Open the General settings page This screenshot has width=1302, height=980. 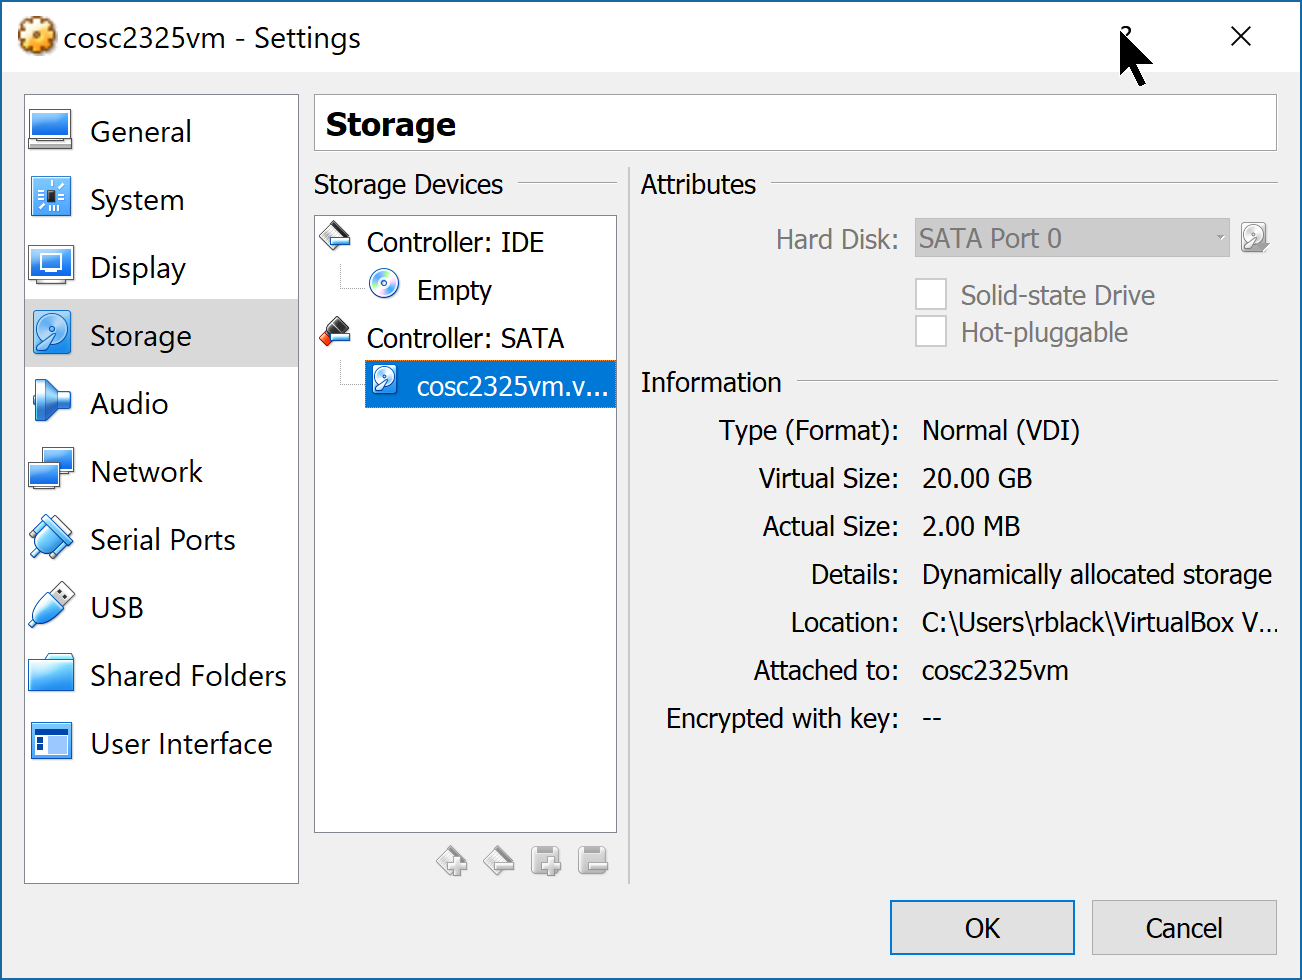162,131
